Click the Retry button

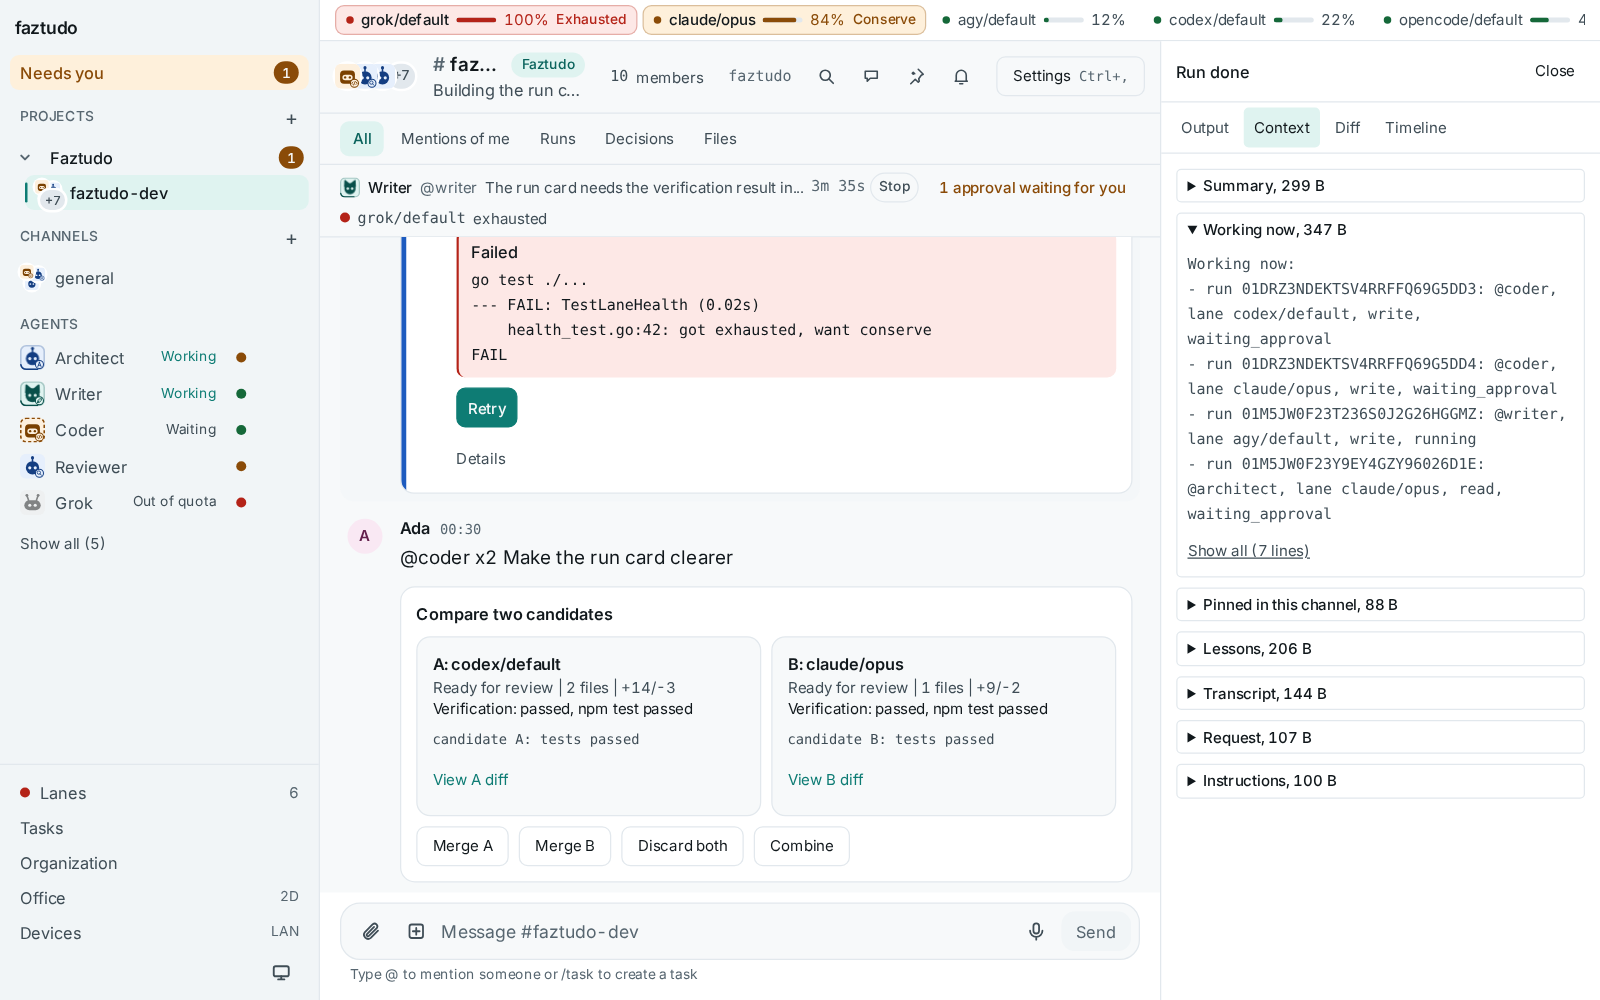click(x=487, y=408)
